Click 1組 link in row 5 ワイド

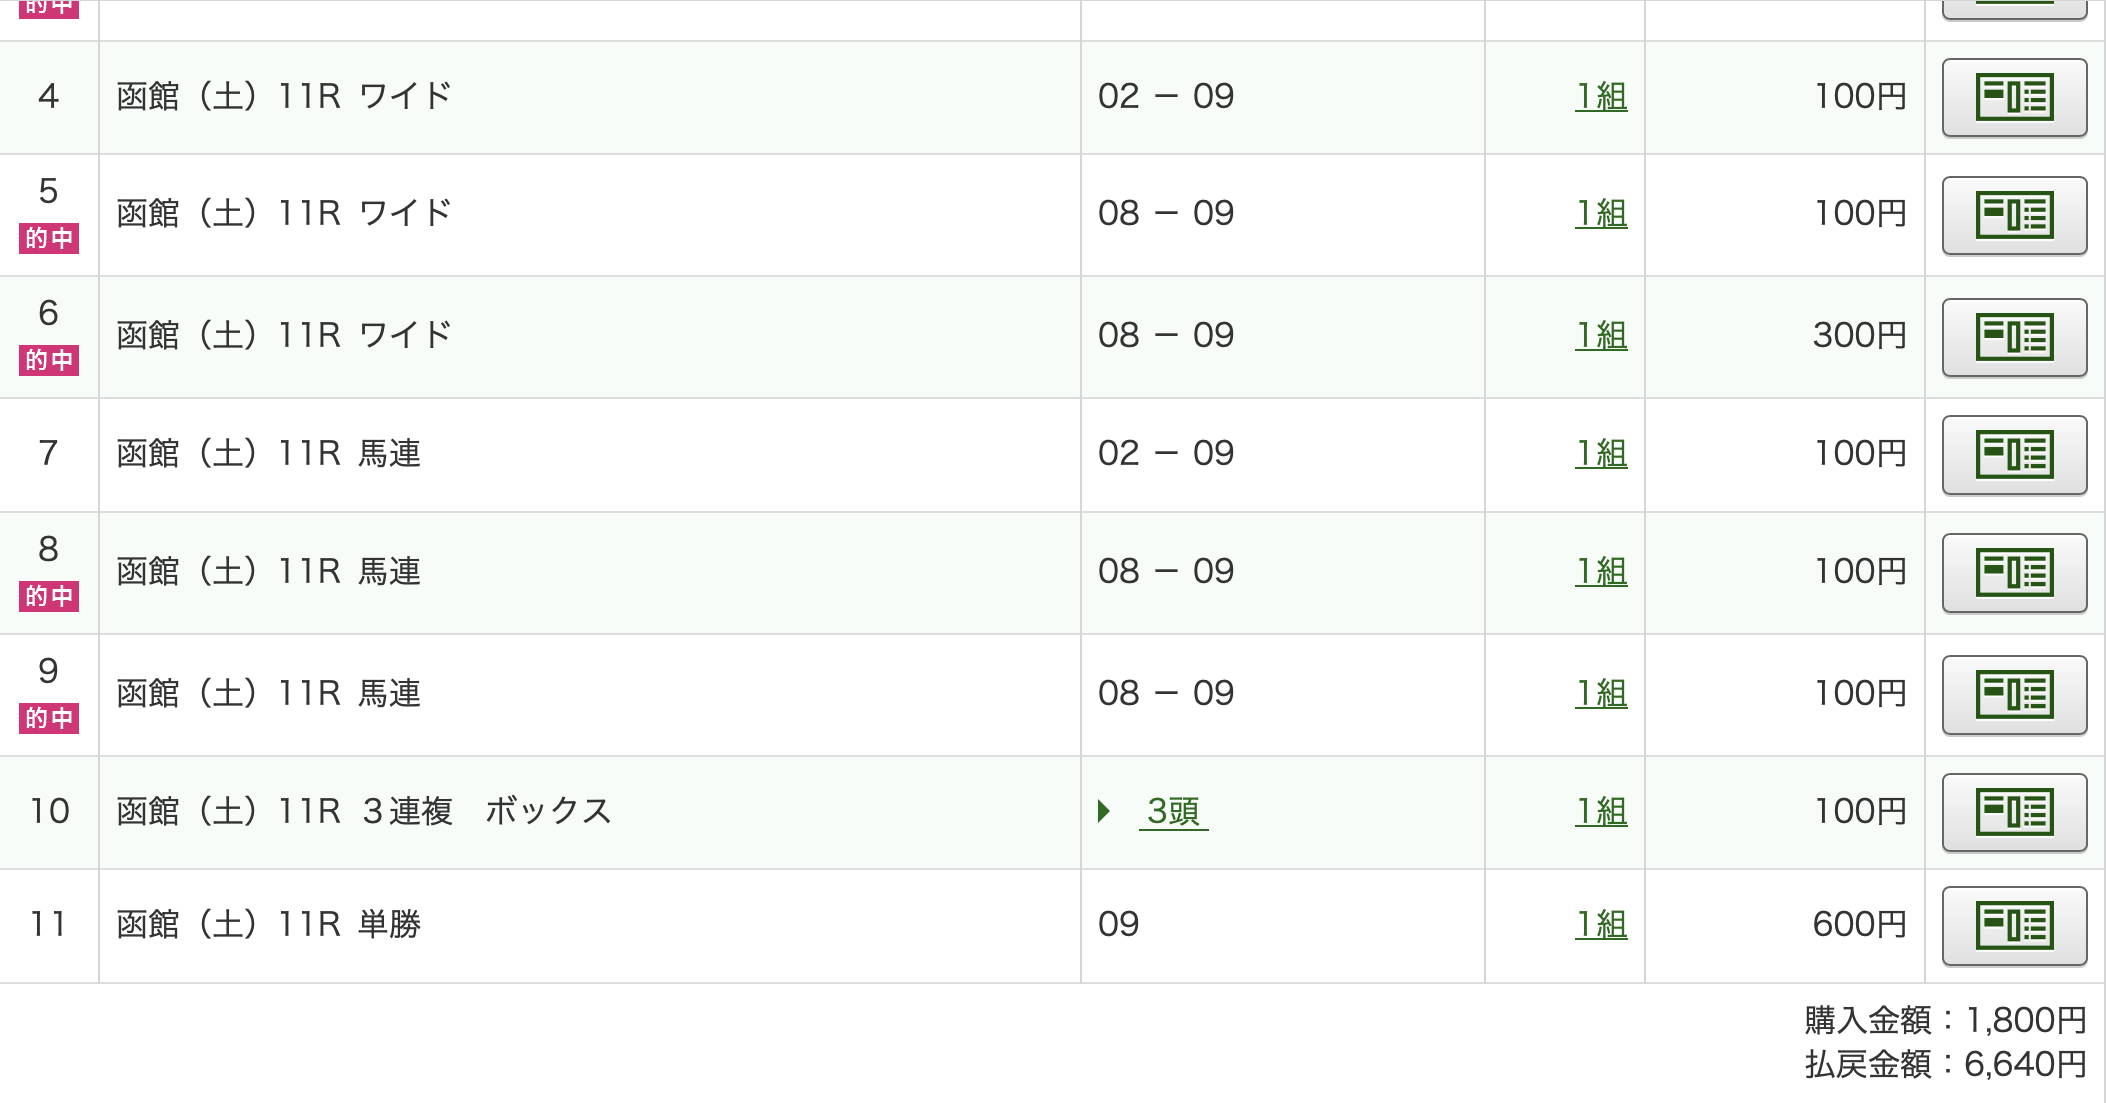1601,213
